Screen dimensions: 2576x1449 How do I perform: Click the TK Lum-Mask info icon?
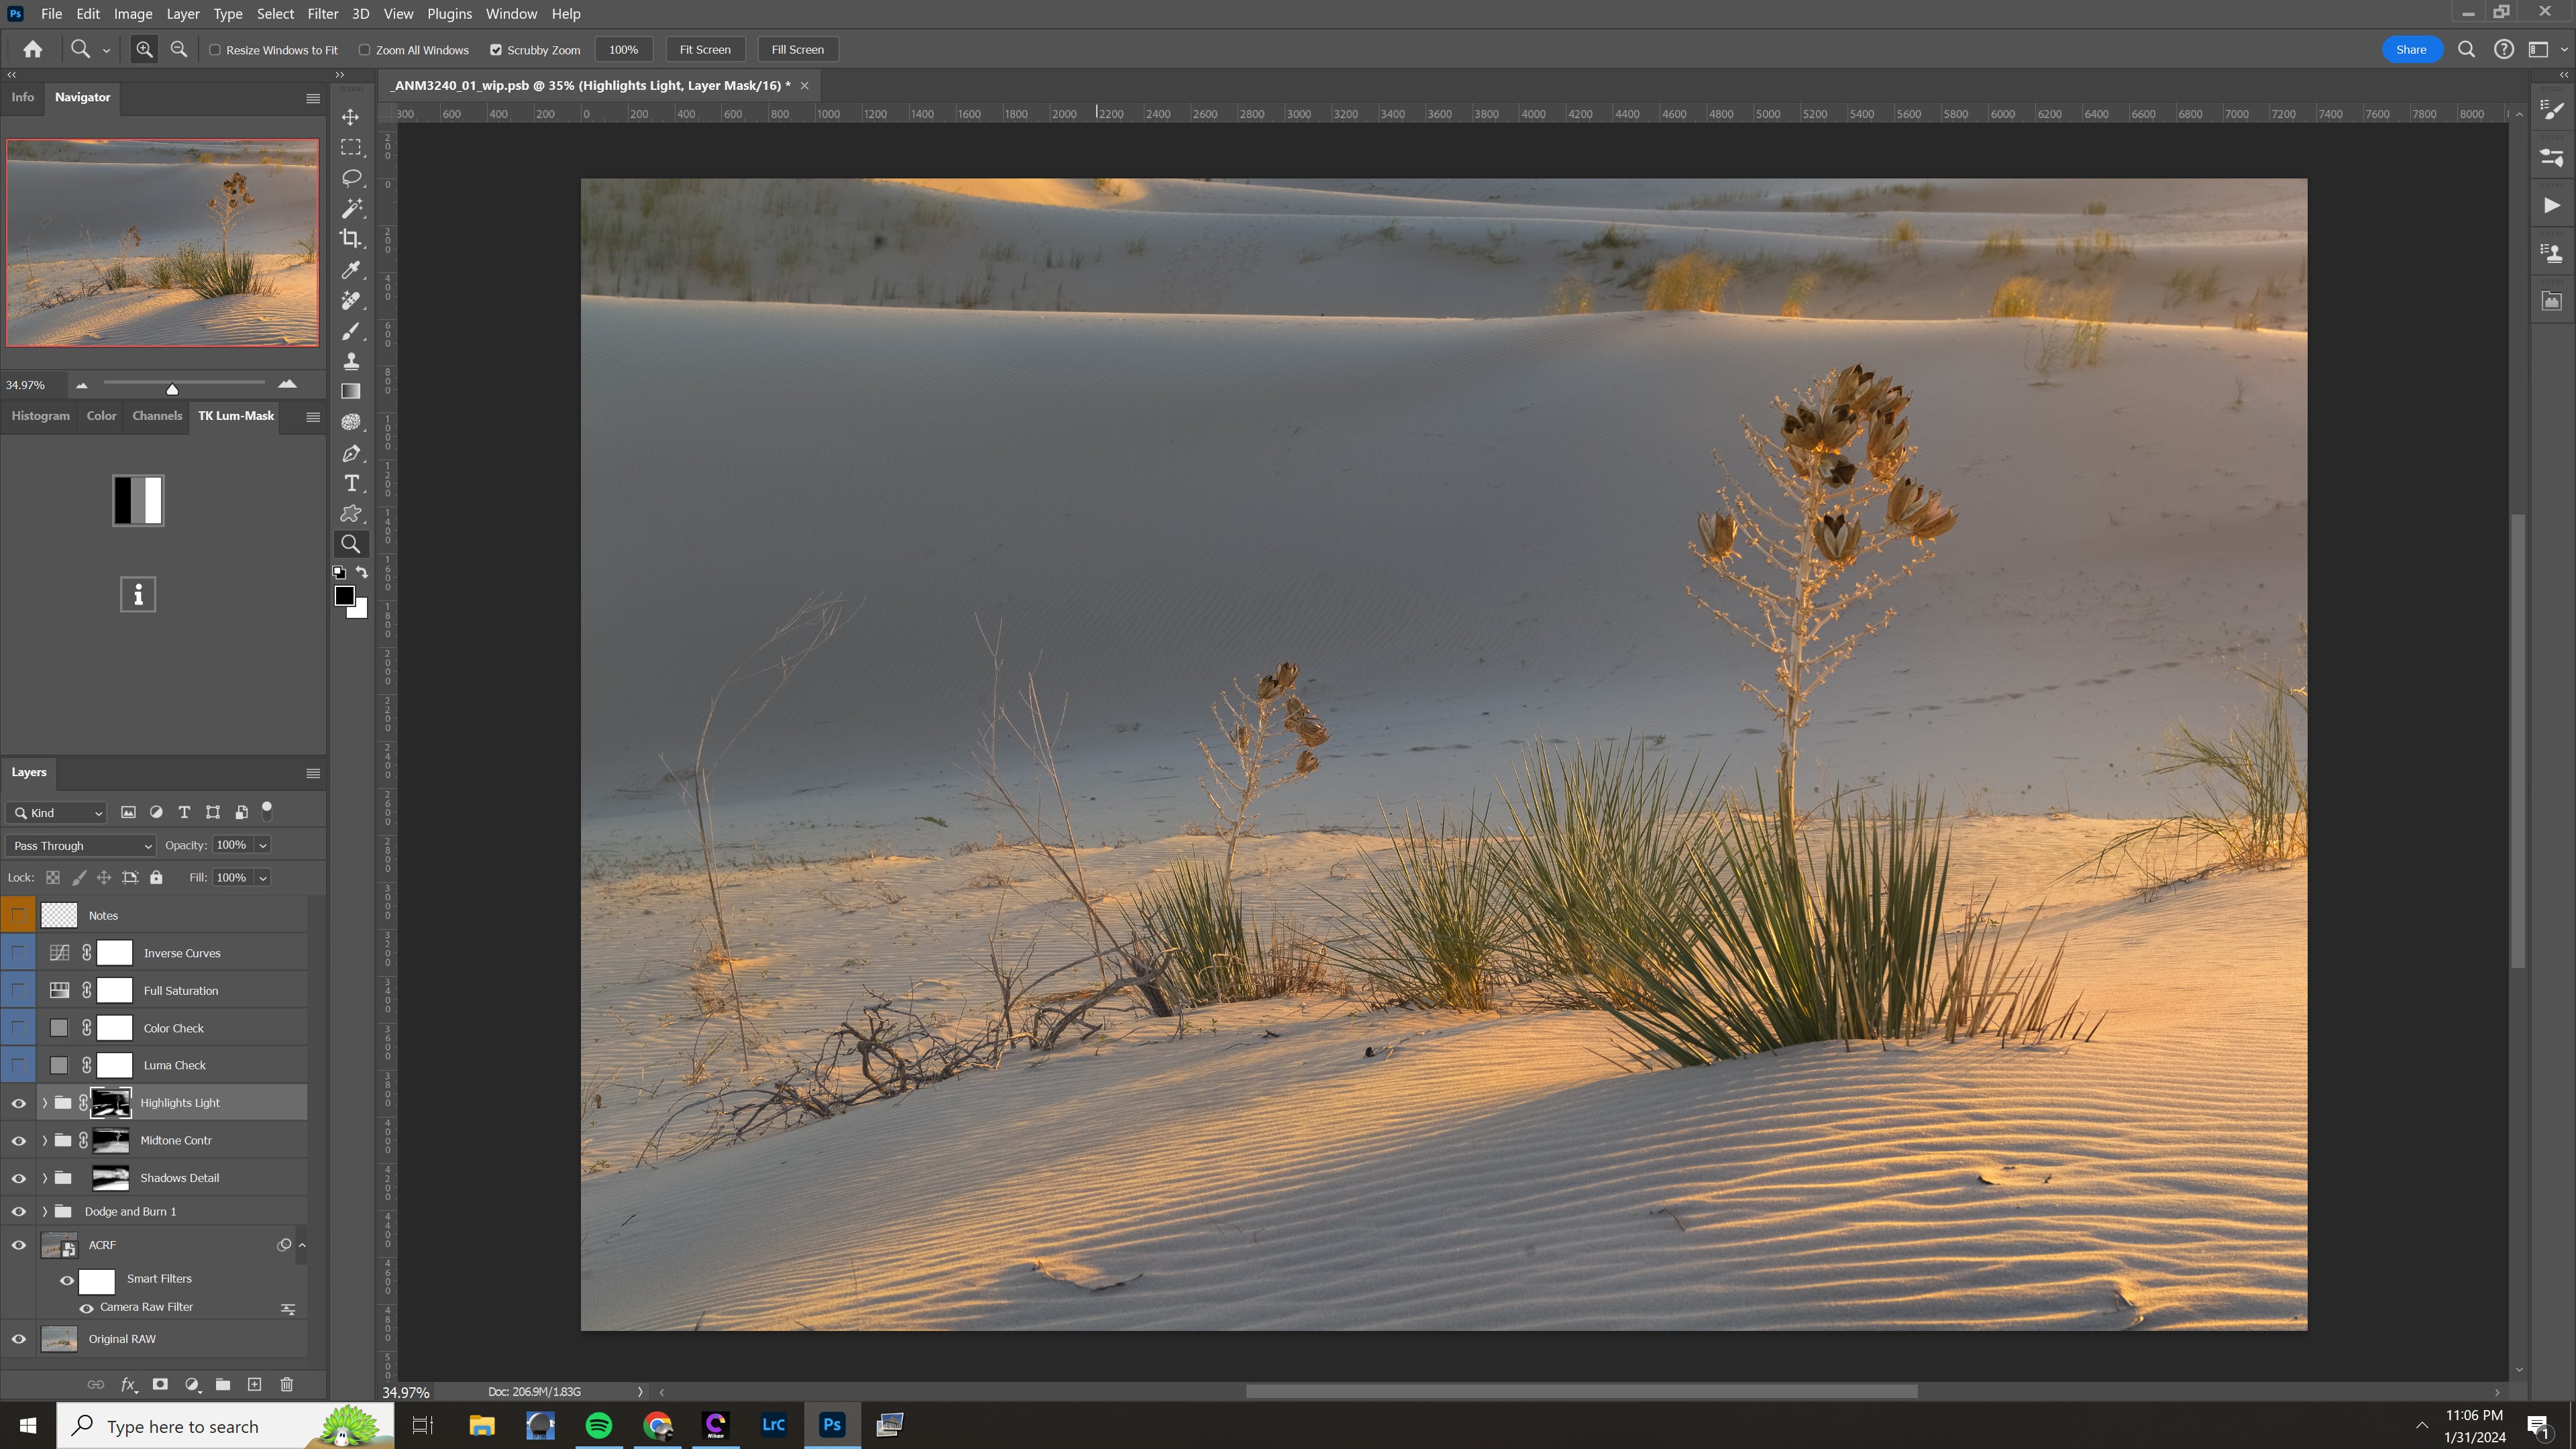(138, 594)
